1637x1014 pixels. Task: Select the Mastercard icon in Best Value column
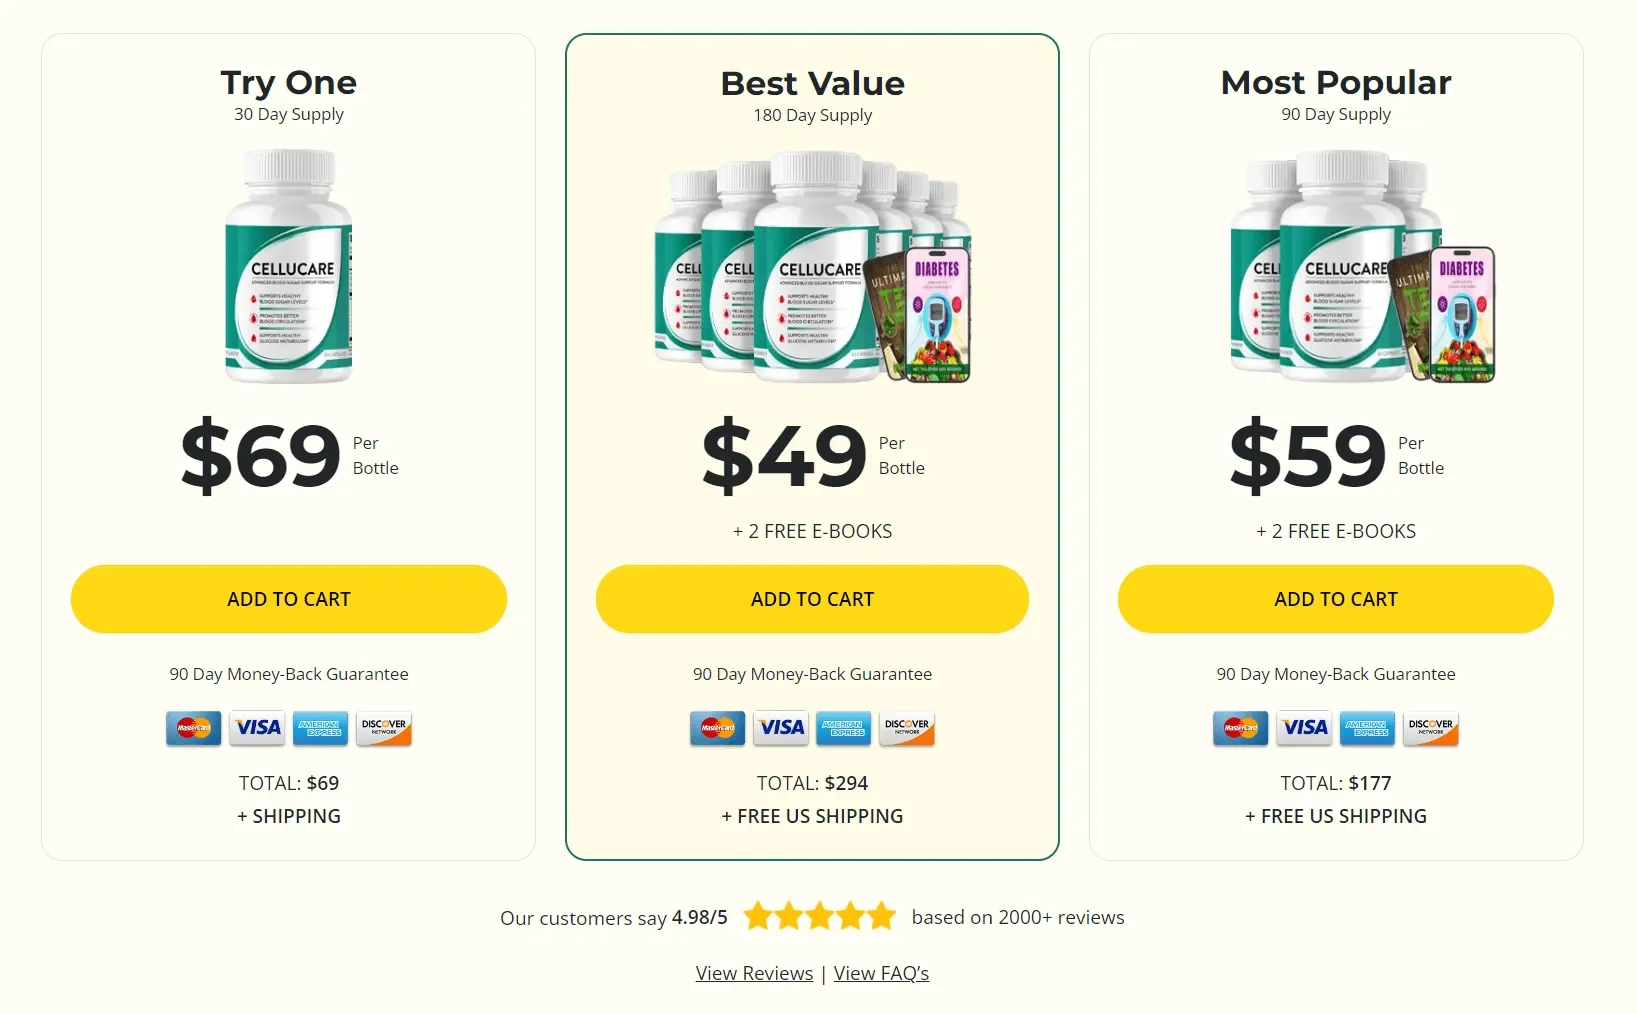click(717, 728)
